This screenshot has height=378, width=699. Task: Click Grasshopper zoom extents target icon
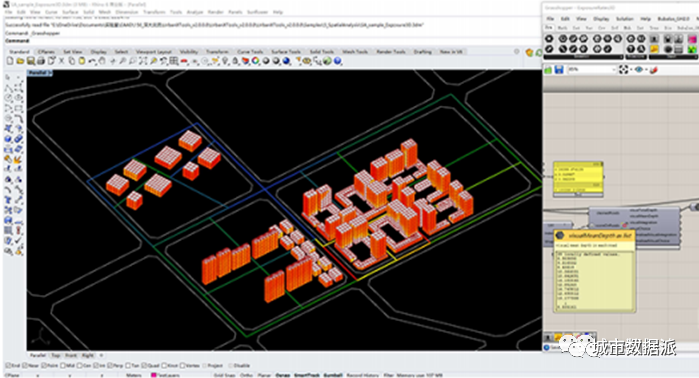(623, 70)
